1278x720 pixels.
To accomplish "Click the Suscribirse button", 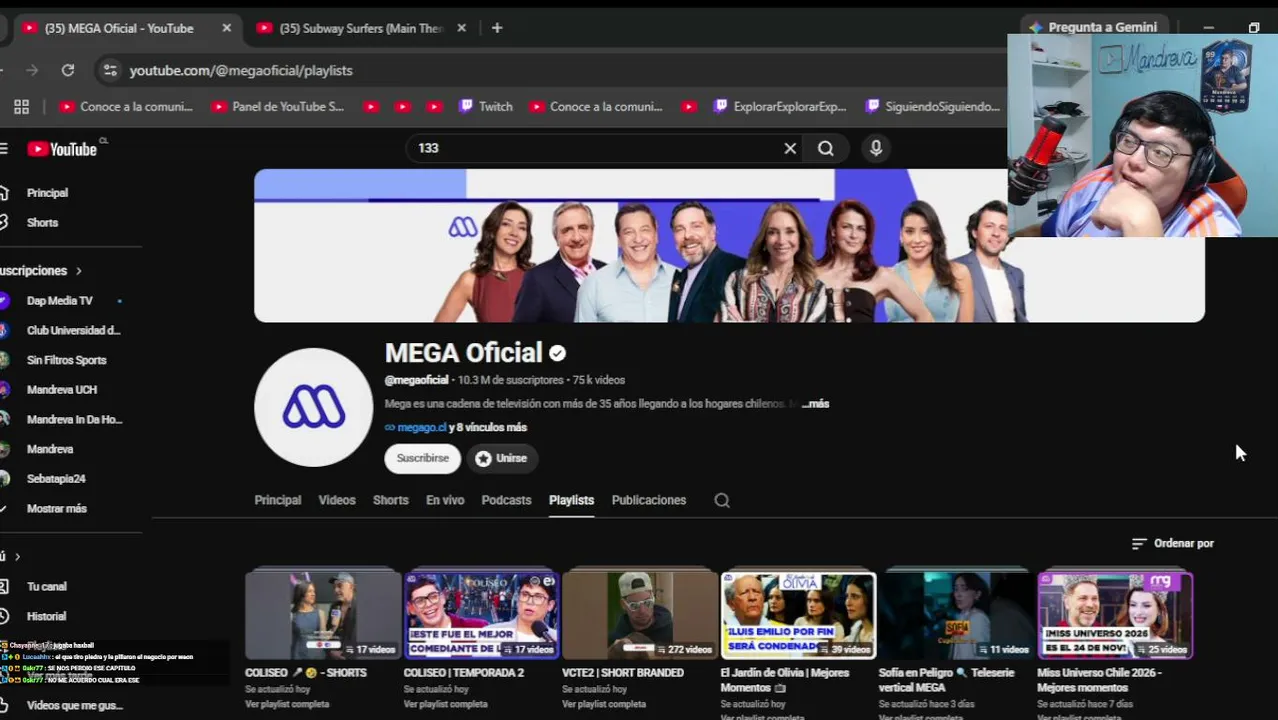I will tap(422, 458).
